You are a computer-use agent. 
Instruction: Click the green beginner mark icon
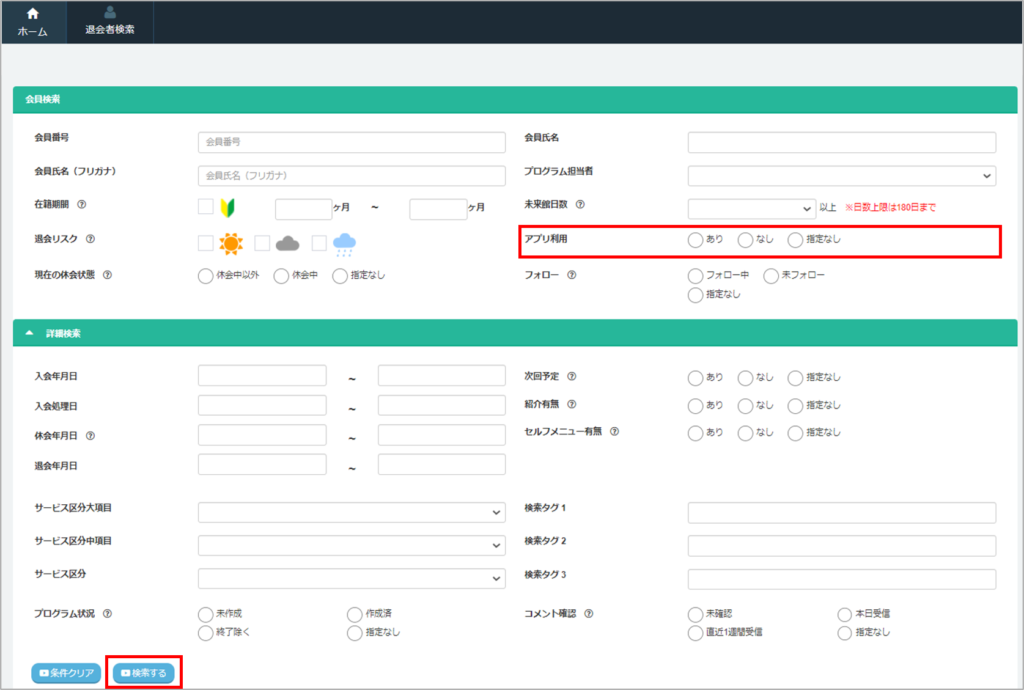click(226, 208)
